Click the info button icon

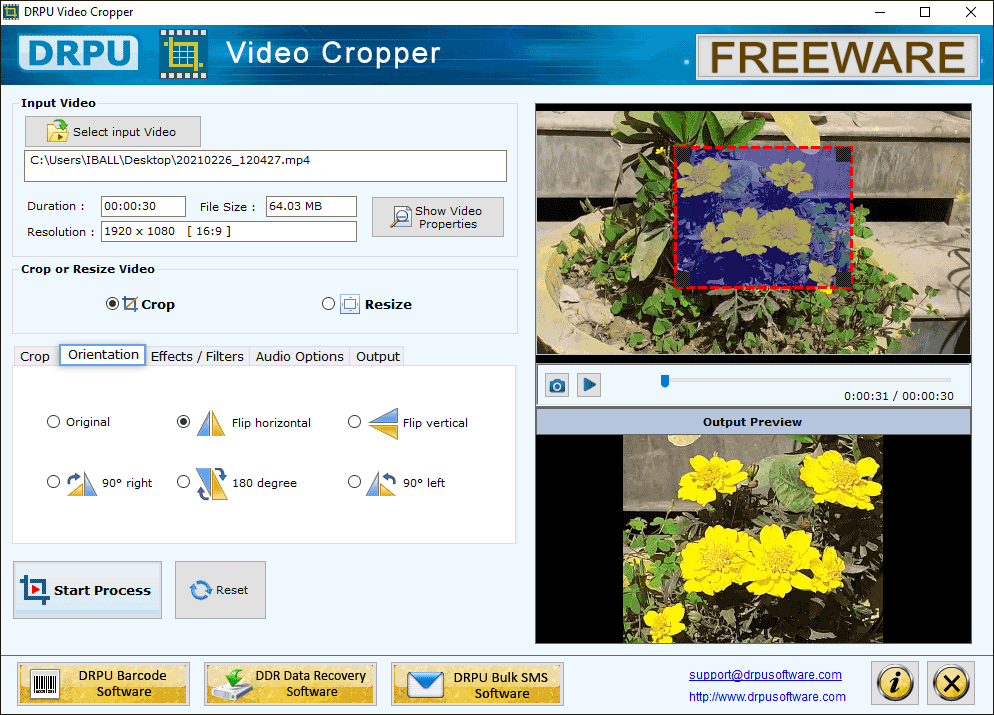pyautogui.click(x=894, y=683)
